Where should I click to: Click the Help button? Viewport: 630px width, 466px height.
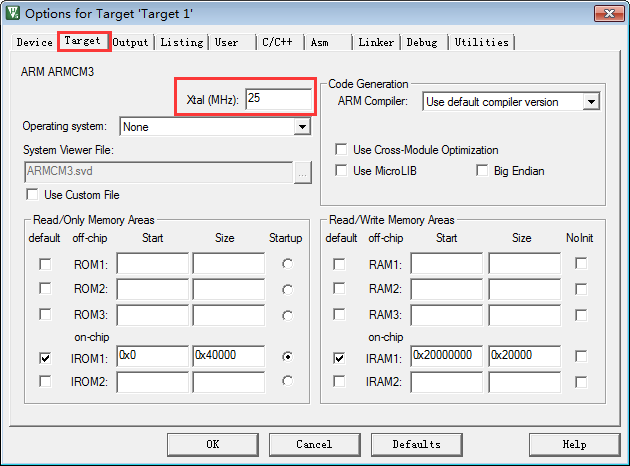click(x=575, y=444)
